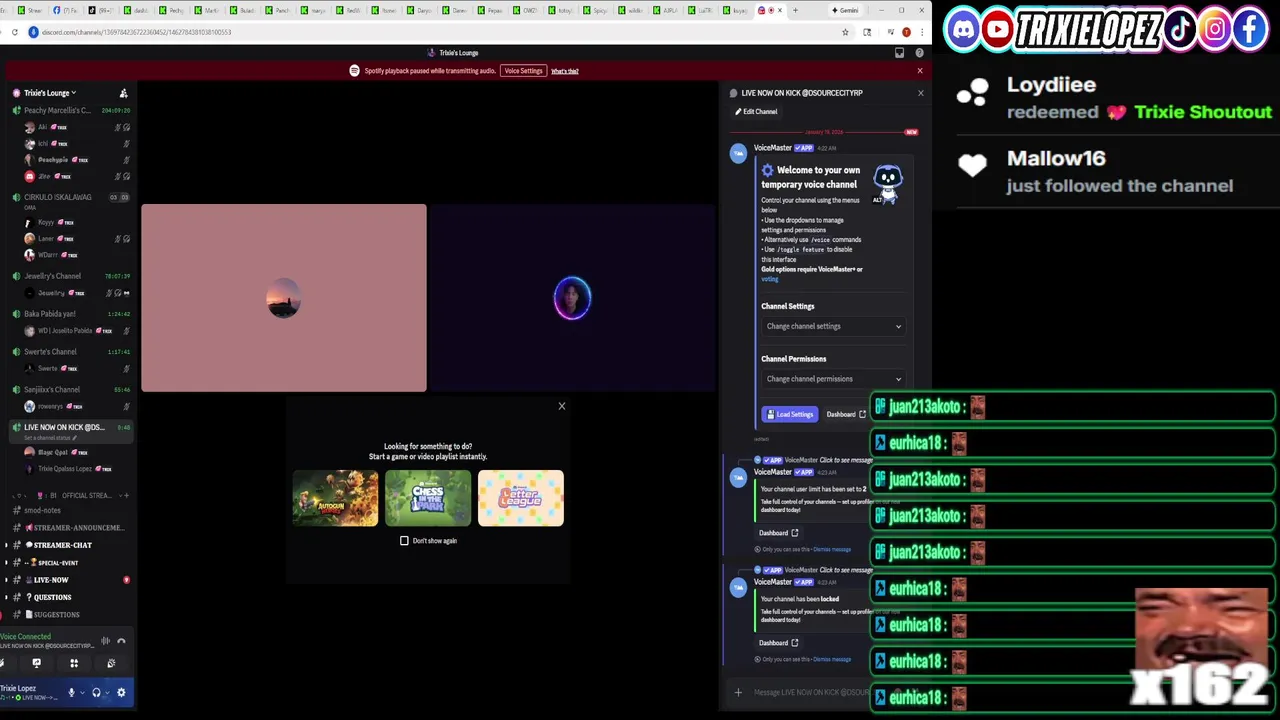Select the pink sunset avatar video tile
Screen dimensions: 1280x720
pyautogui.click(x=284, y=298)
